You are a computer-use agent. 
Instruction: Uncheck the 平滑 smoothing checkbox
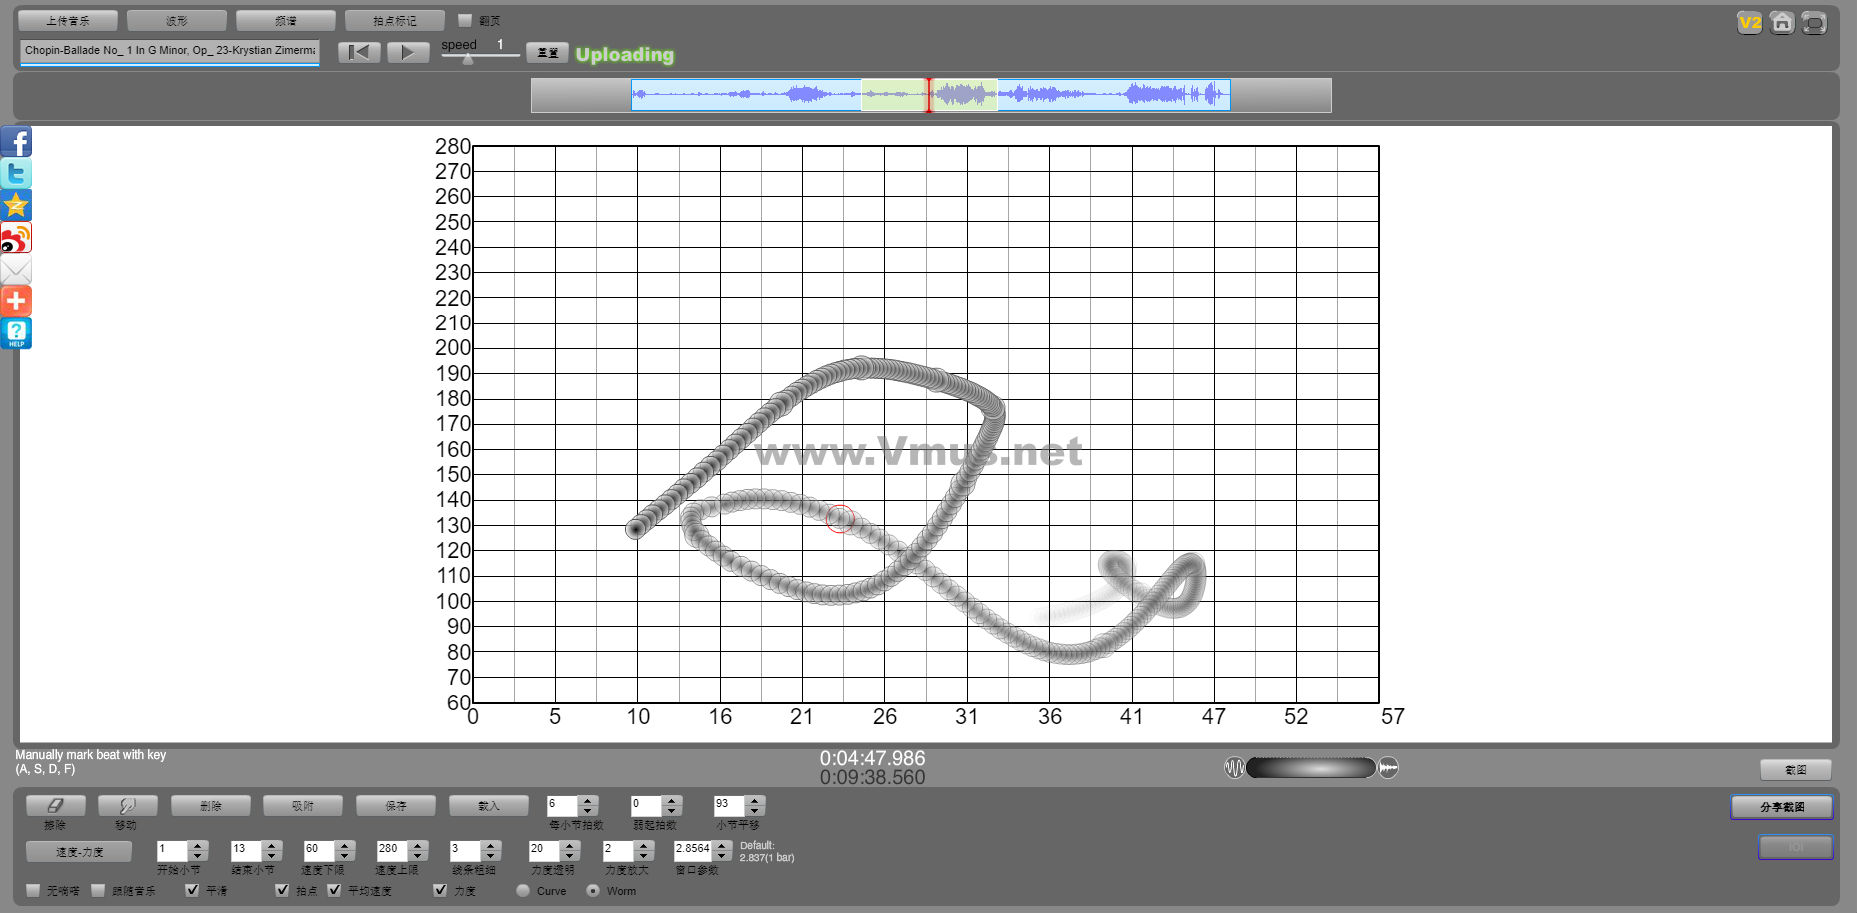coord(192,890)
